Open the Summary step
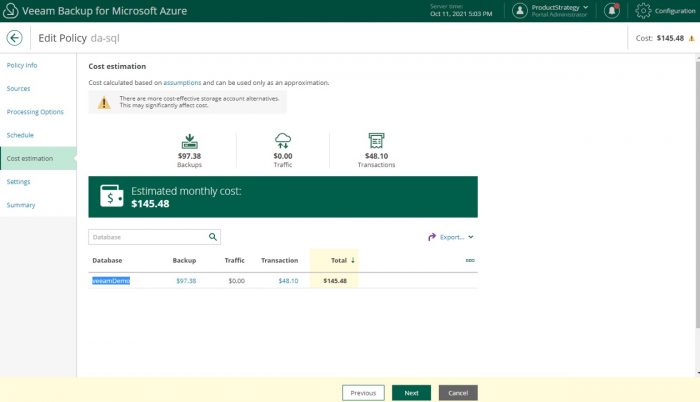The width and height of the screenshot is (700, 402). coord(21,205)
